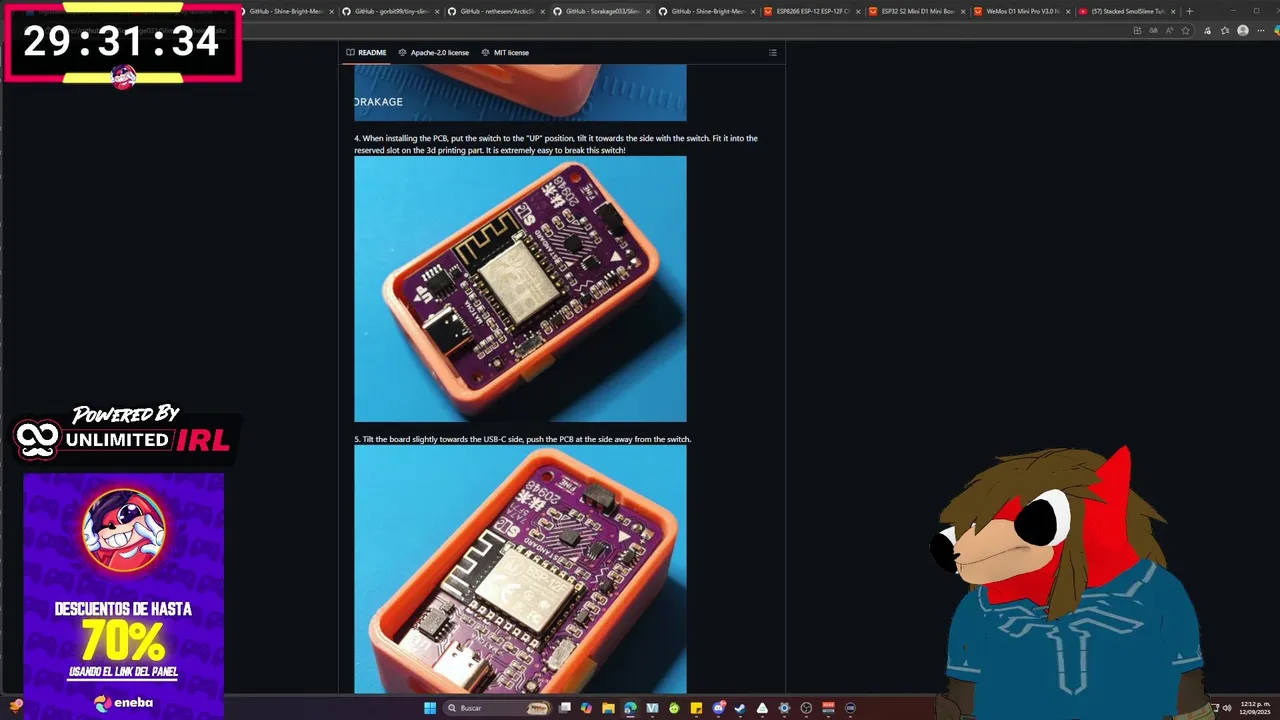
Task: Open the favorites list toolbar icon
Action: click(x=1225, y=31)
